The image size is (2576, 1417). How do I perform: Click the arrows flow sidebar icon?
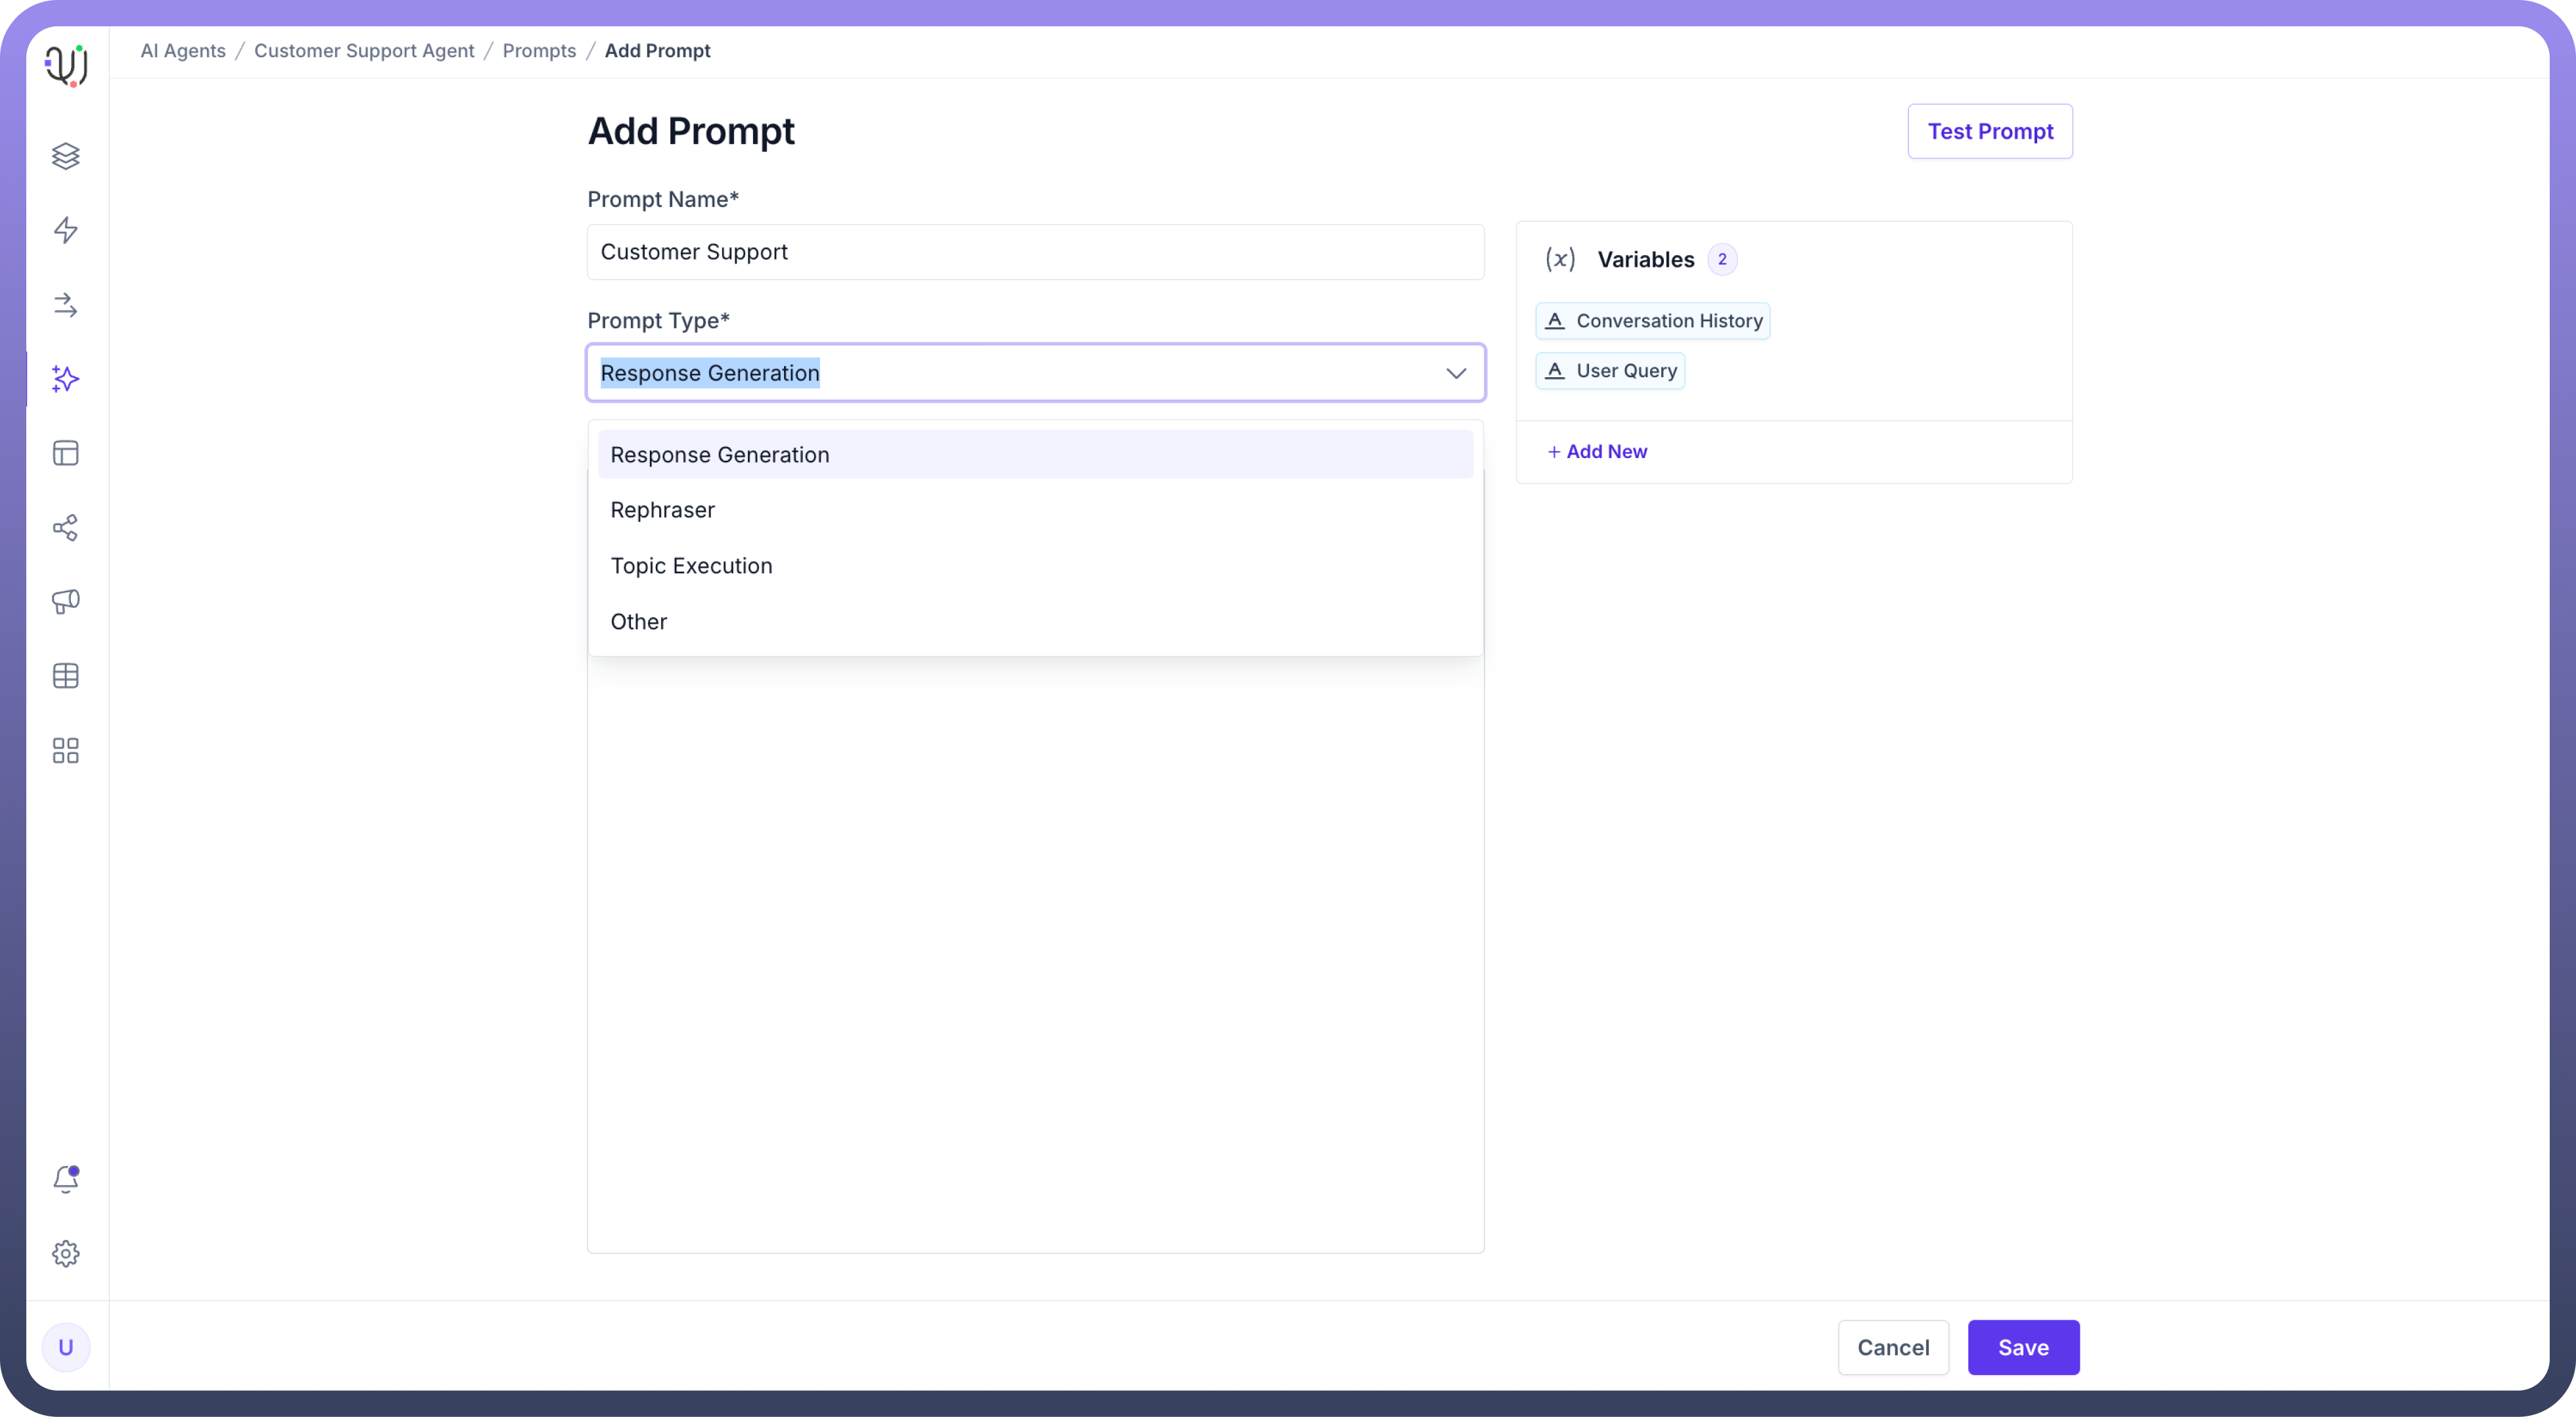tap(66, 305)
